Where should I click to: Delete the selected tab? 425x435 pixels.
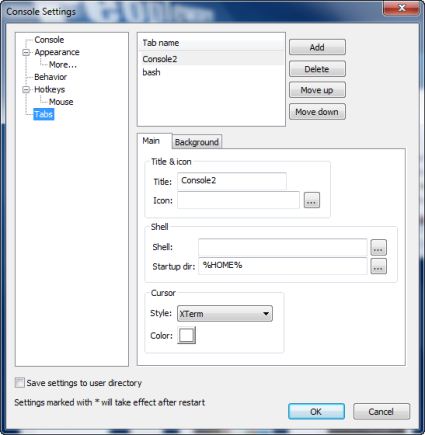tap(317, 69)
